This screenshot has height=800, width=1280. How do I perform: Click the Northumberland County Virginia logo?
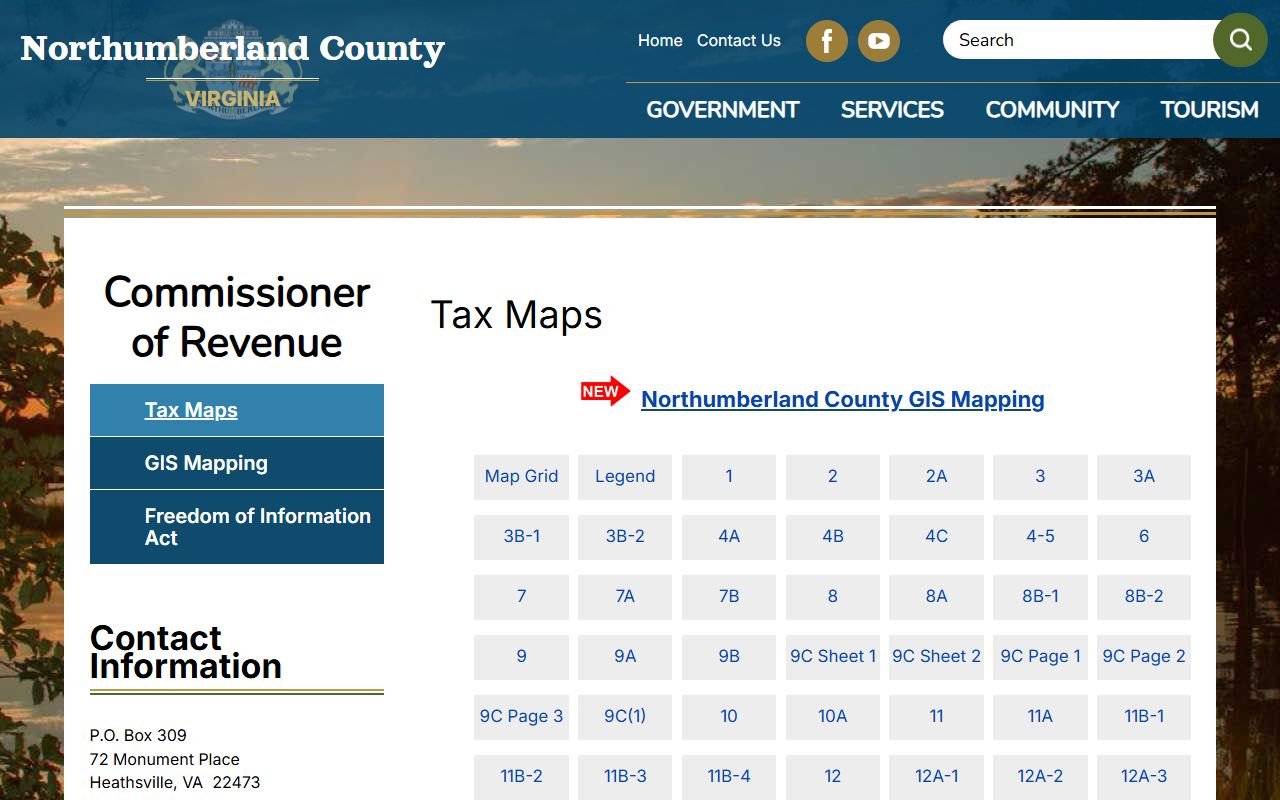tap(232, 68)
